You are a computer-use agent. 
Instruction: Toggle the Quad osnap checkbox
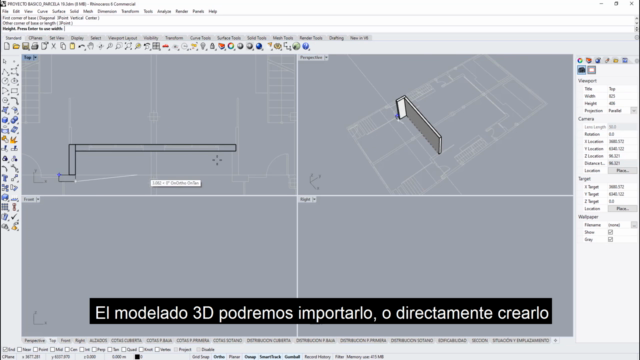[124, 349]
